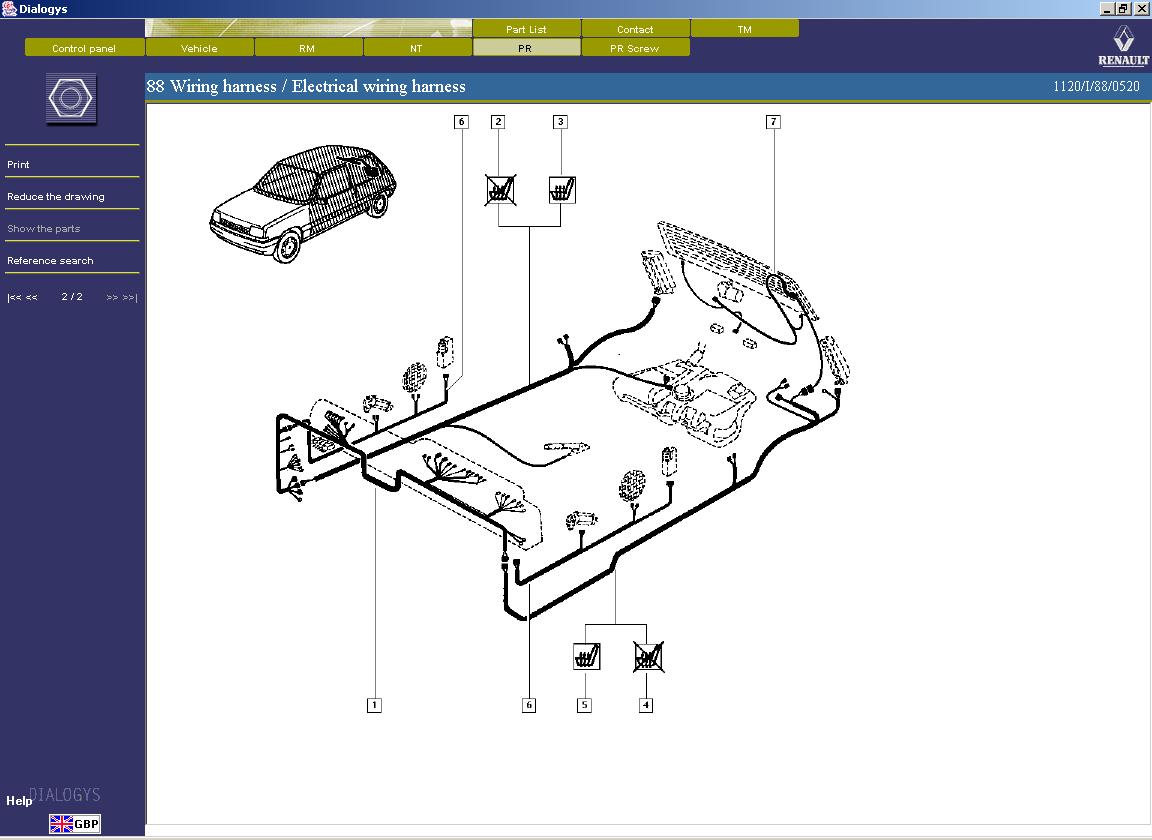Select callout number 7 in the diagram
Image resolution: width=1152 pixels, height=840 pixels.
point(773,121)
